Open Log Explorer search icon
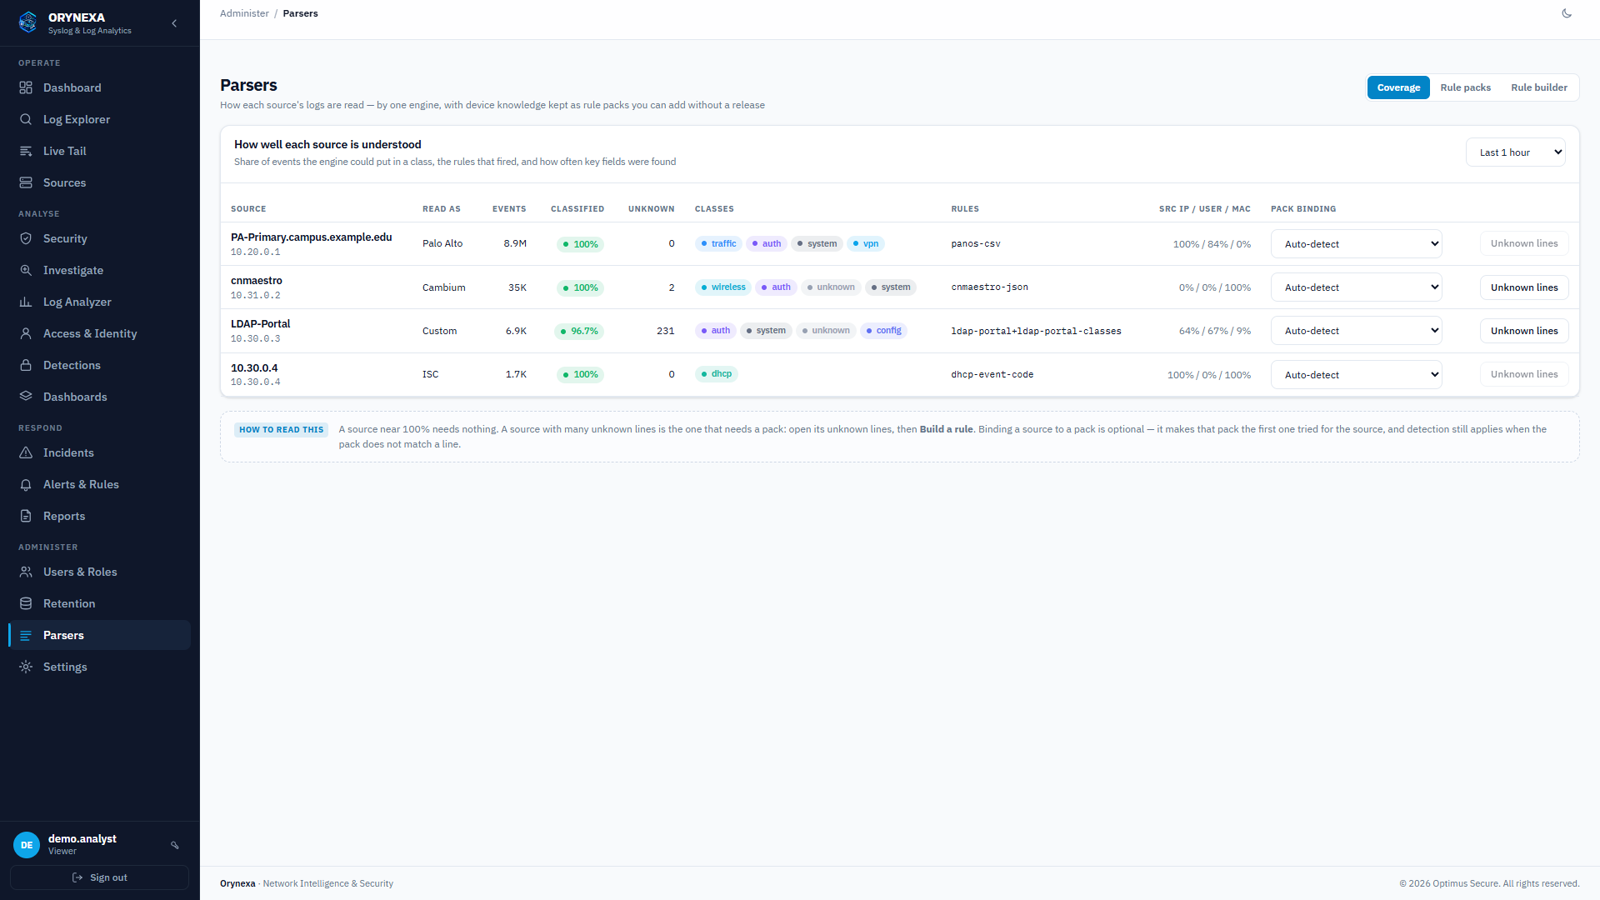The width and height of the screenshot is (1600, 900). pyautogui.click(x=26, y=119)
